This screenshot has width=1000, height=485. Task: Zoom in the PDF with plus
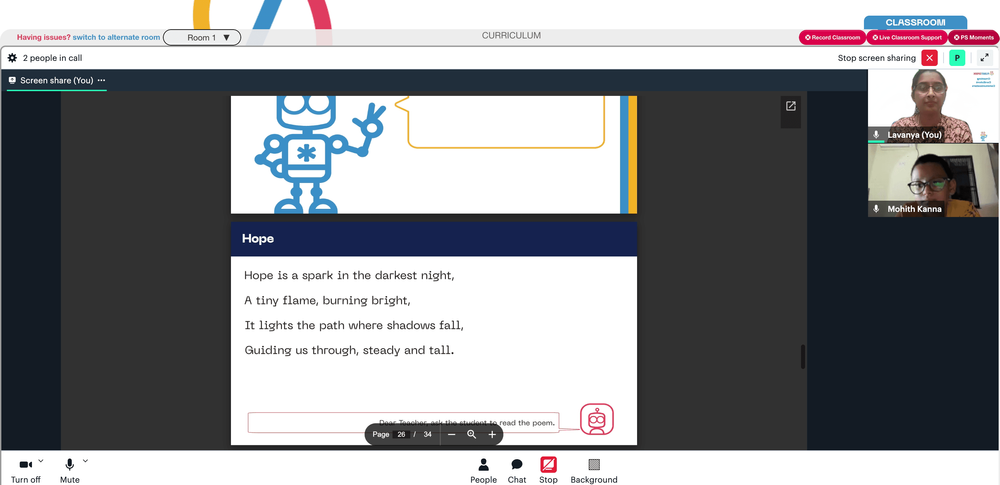click(492, 435)
